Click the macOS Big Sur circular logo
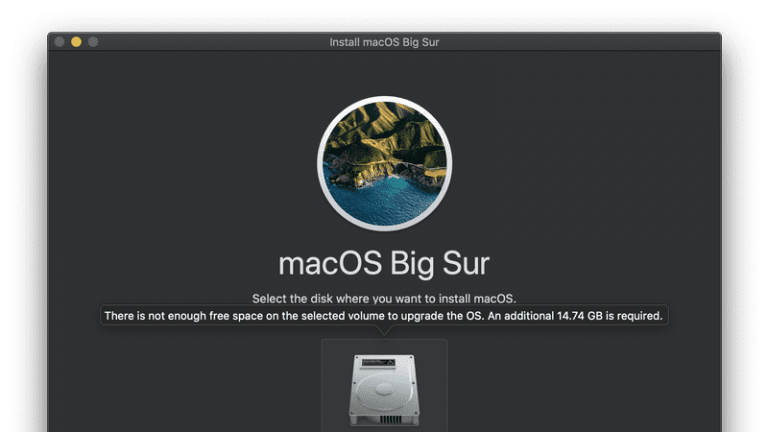Viewport: 768px width, 432px height. coord(384,164)
